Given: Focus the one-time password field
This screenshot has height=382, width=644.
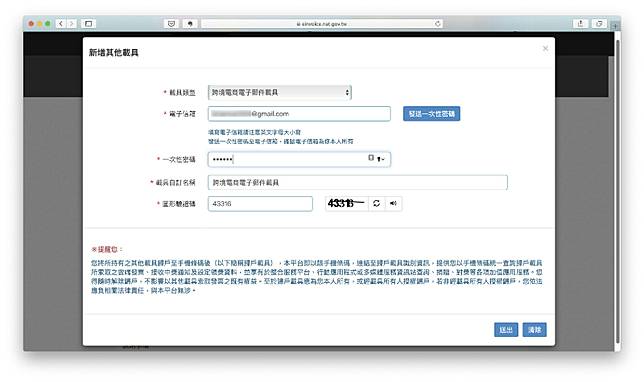Looking at the screenshot, I should [299, 159].
